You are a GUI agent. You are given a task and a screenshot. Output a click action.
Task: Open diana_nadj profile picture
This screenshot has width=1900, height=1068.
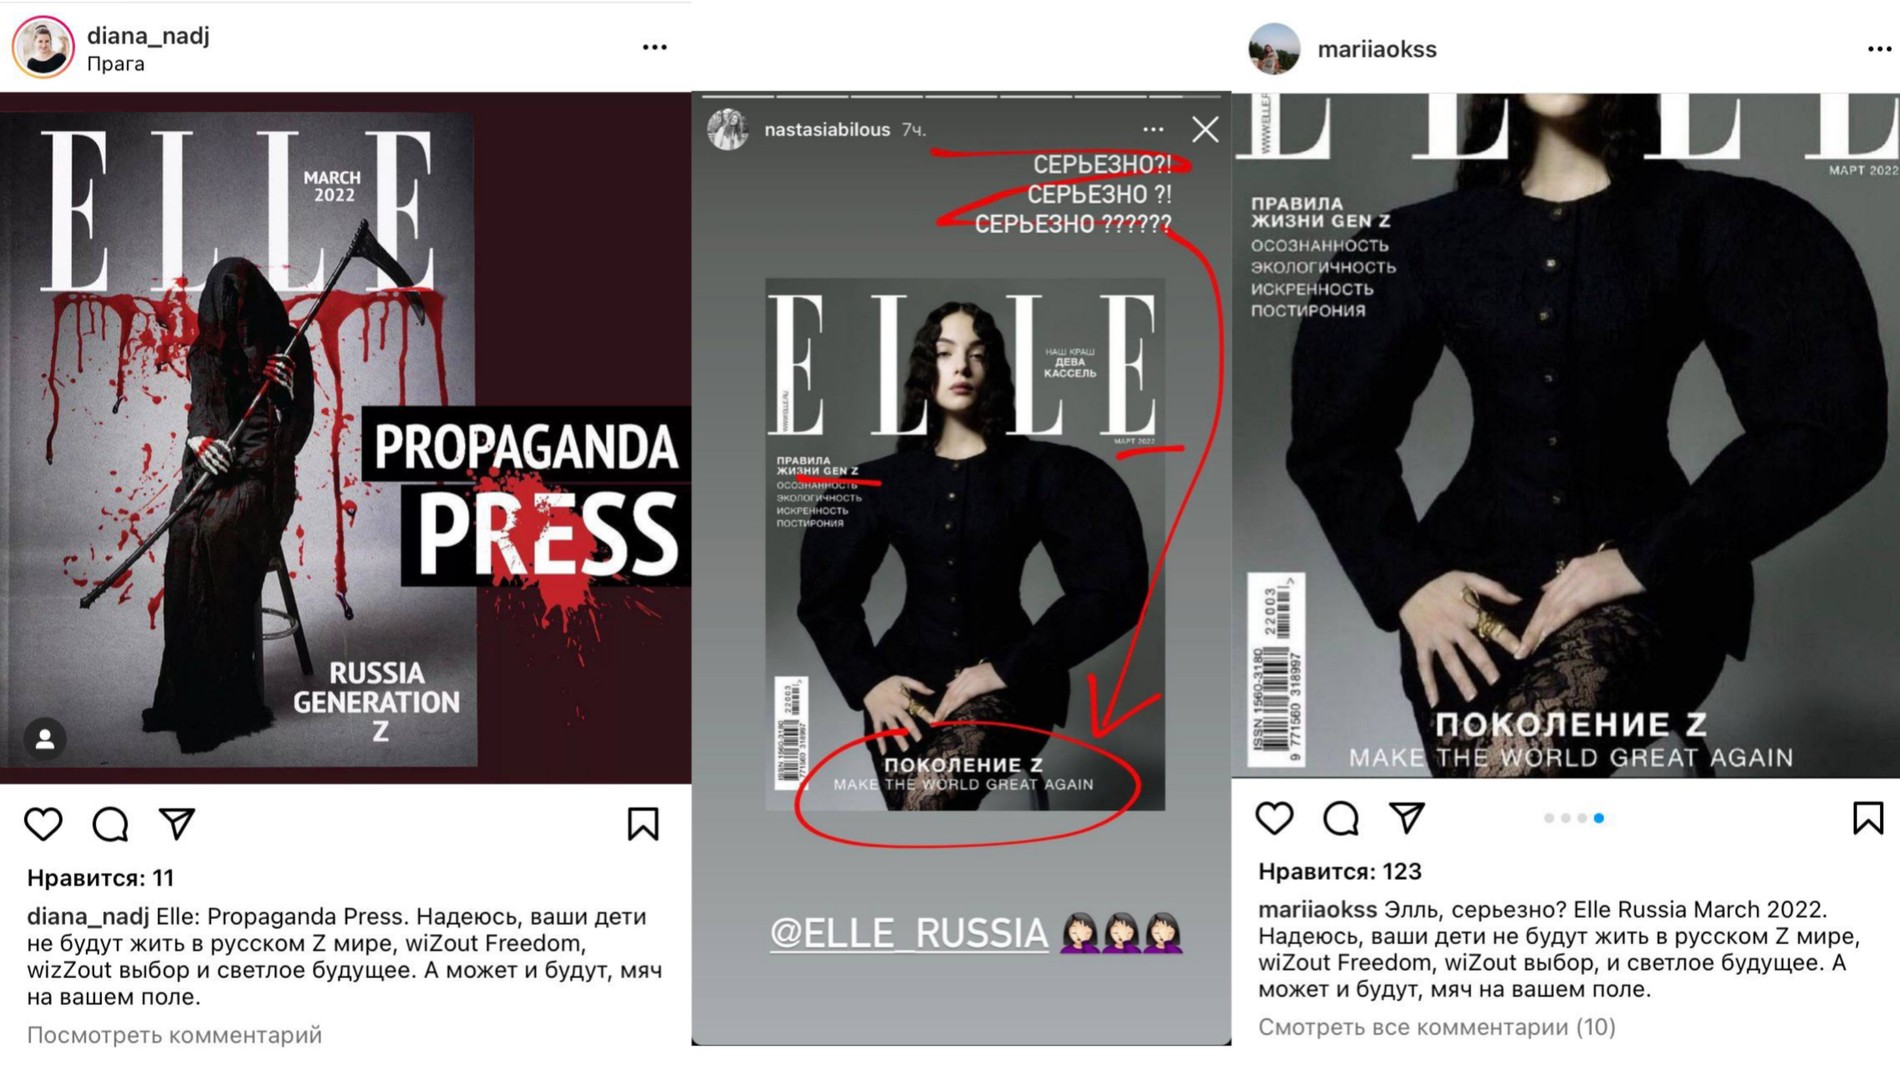tap(43, 46)
